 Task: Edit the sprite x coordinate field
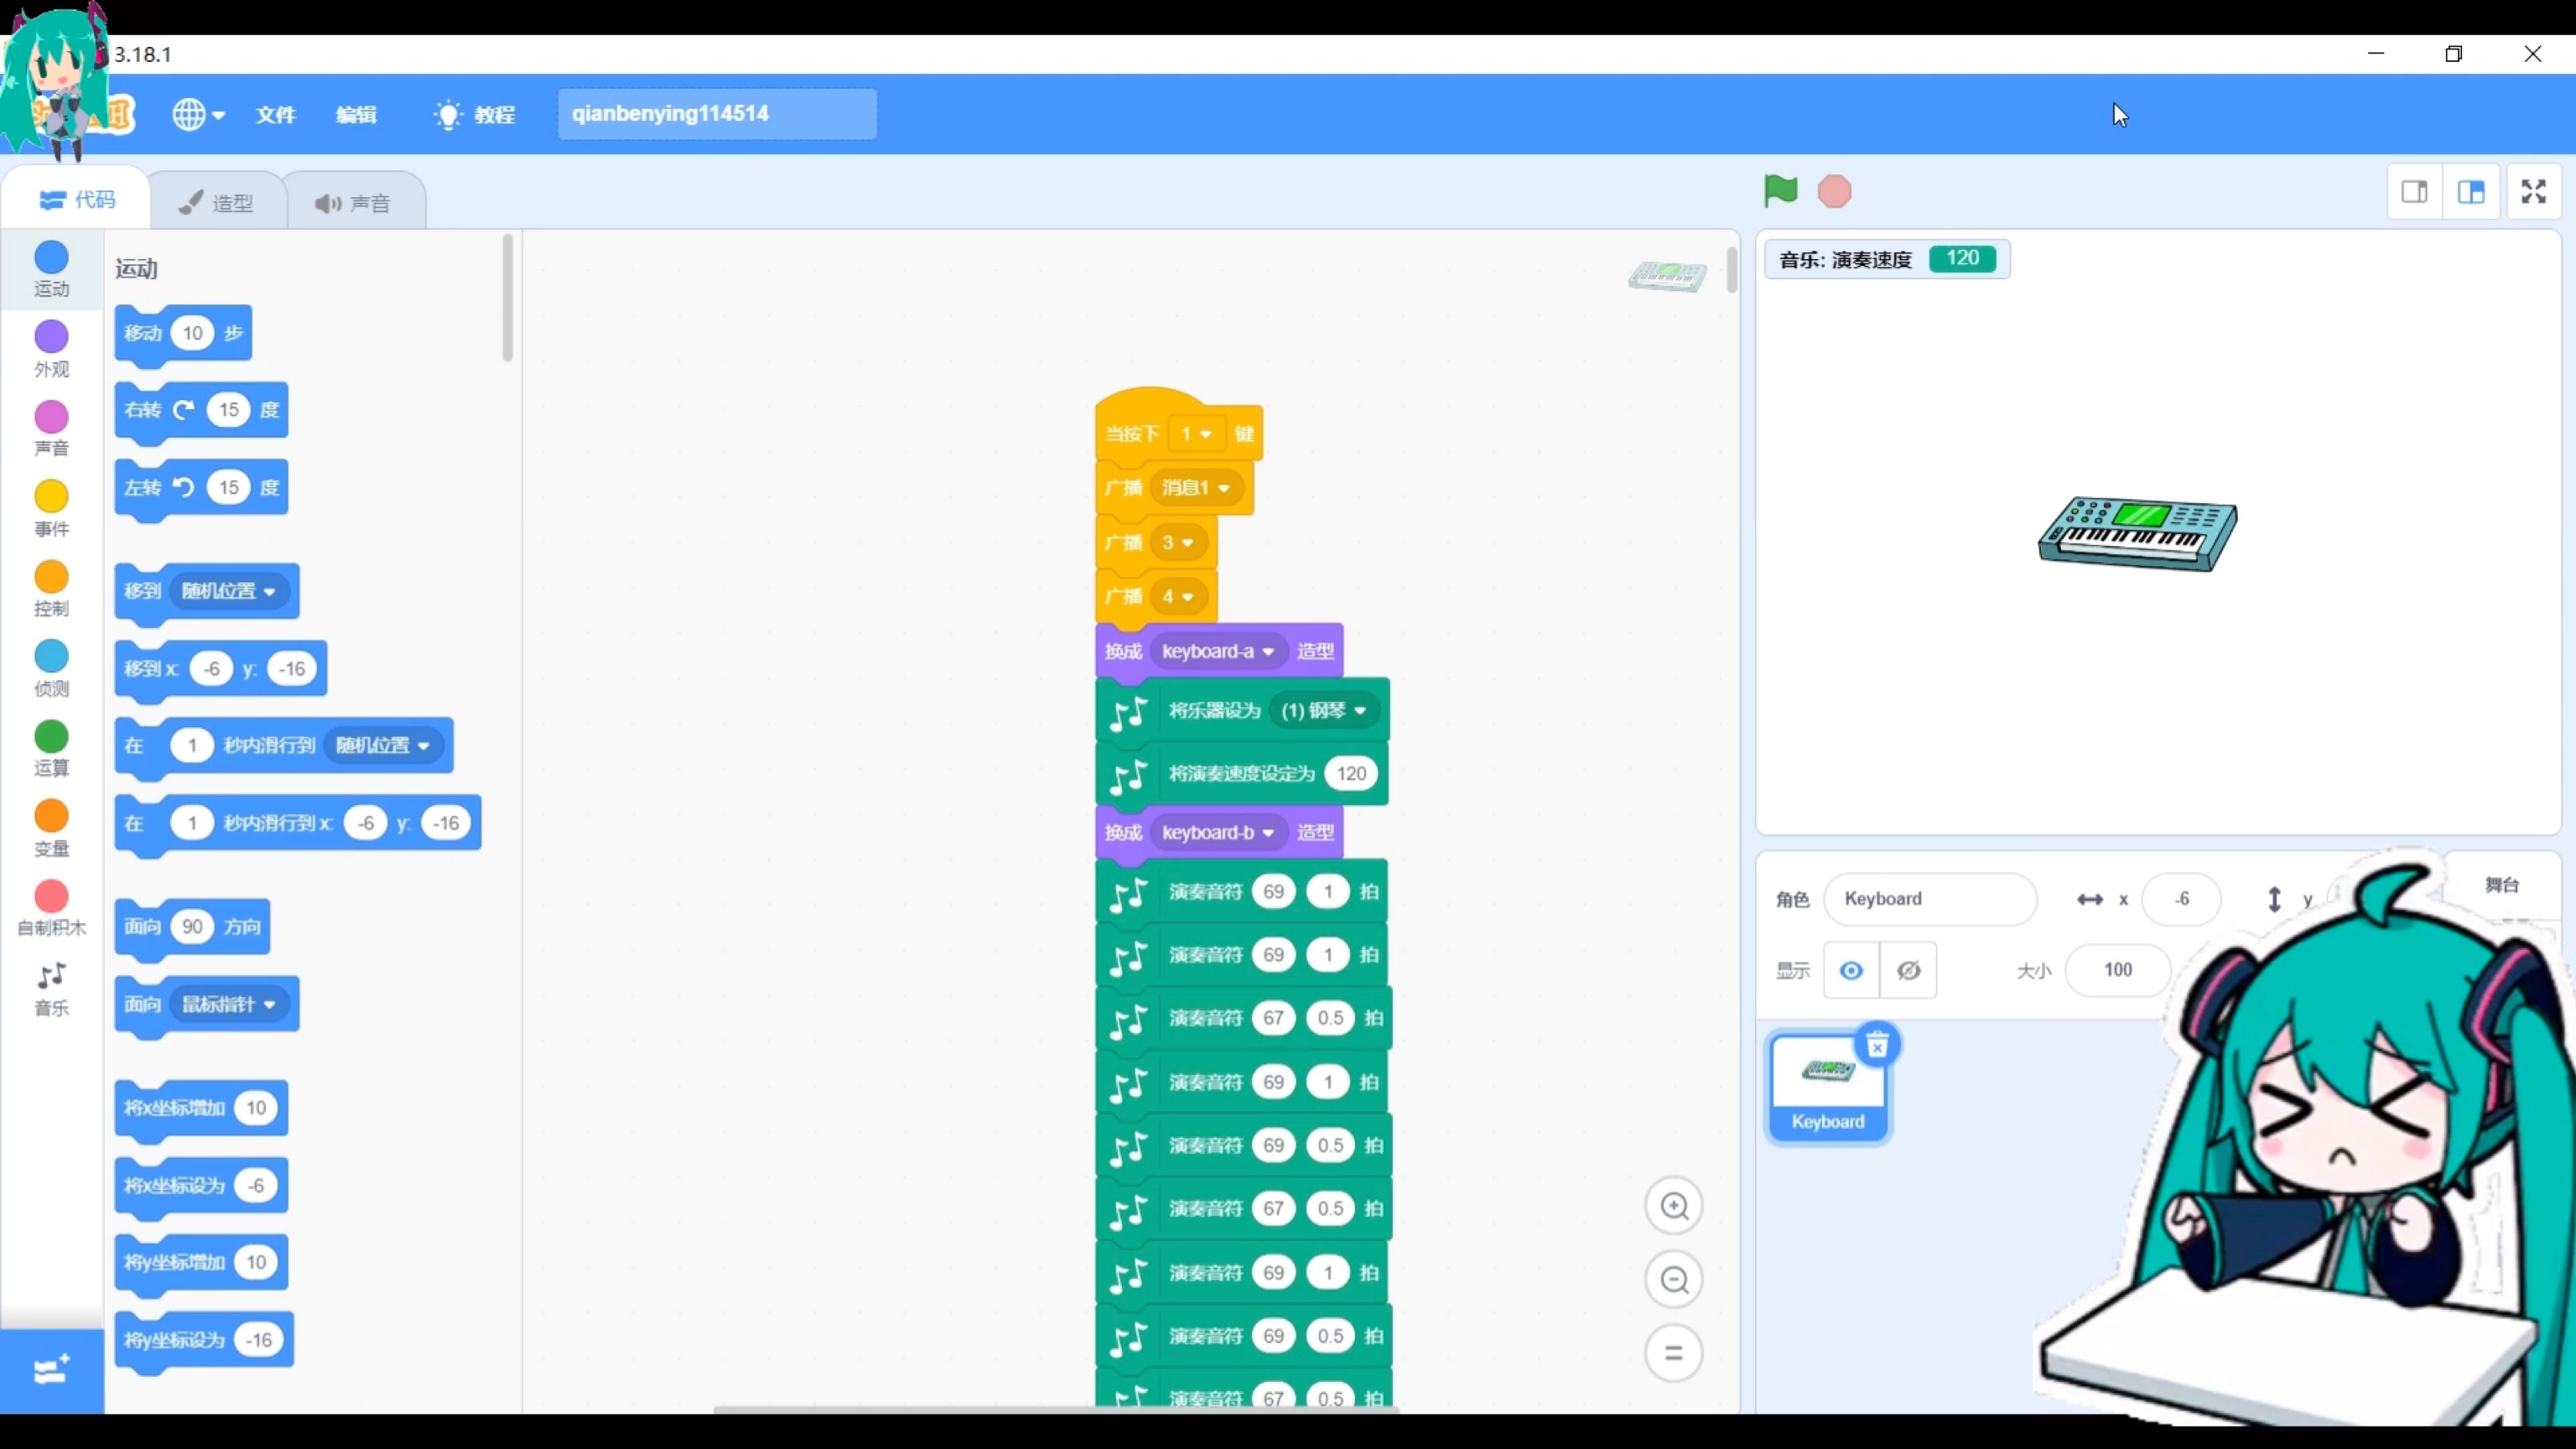coord(2181,899)
